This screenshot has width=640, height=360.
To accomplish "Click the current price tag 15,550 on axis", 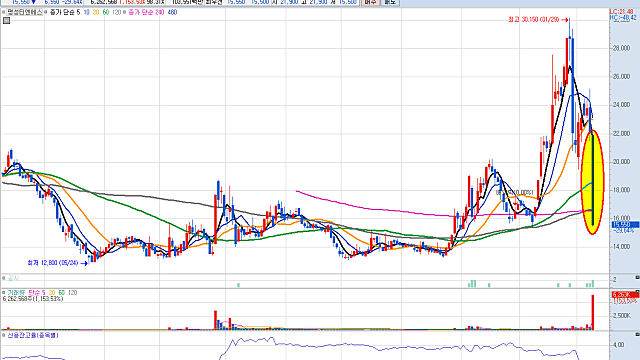I will click(625, 225).
